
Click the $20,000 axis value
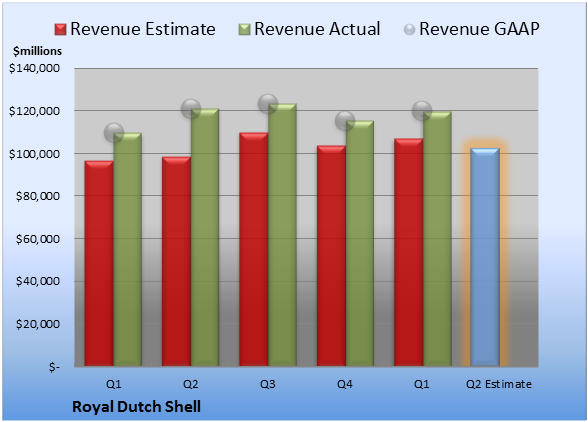click(38, 324)
